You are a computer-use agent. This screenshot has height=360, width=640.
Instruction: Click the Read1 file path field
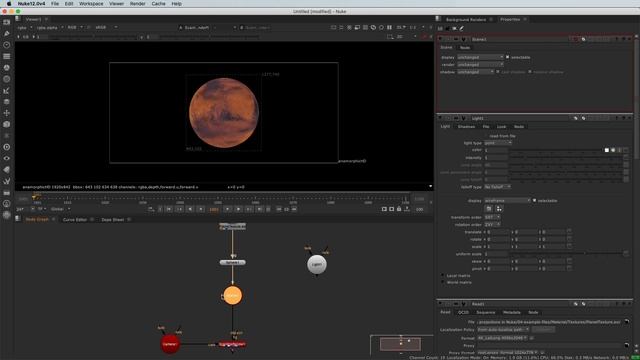549,322
